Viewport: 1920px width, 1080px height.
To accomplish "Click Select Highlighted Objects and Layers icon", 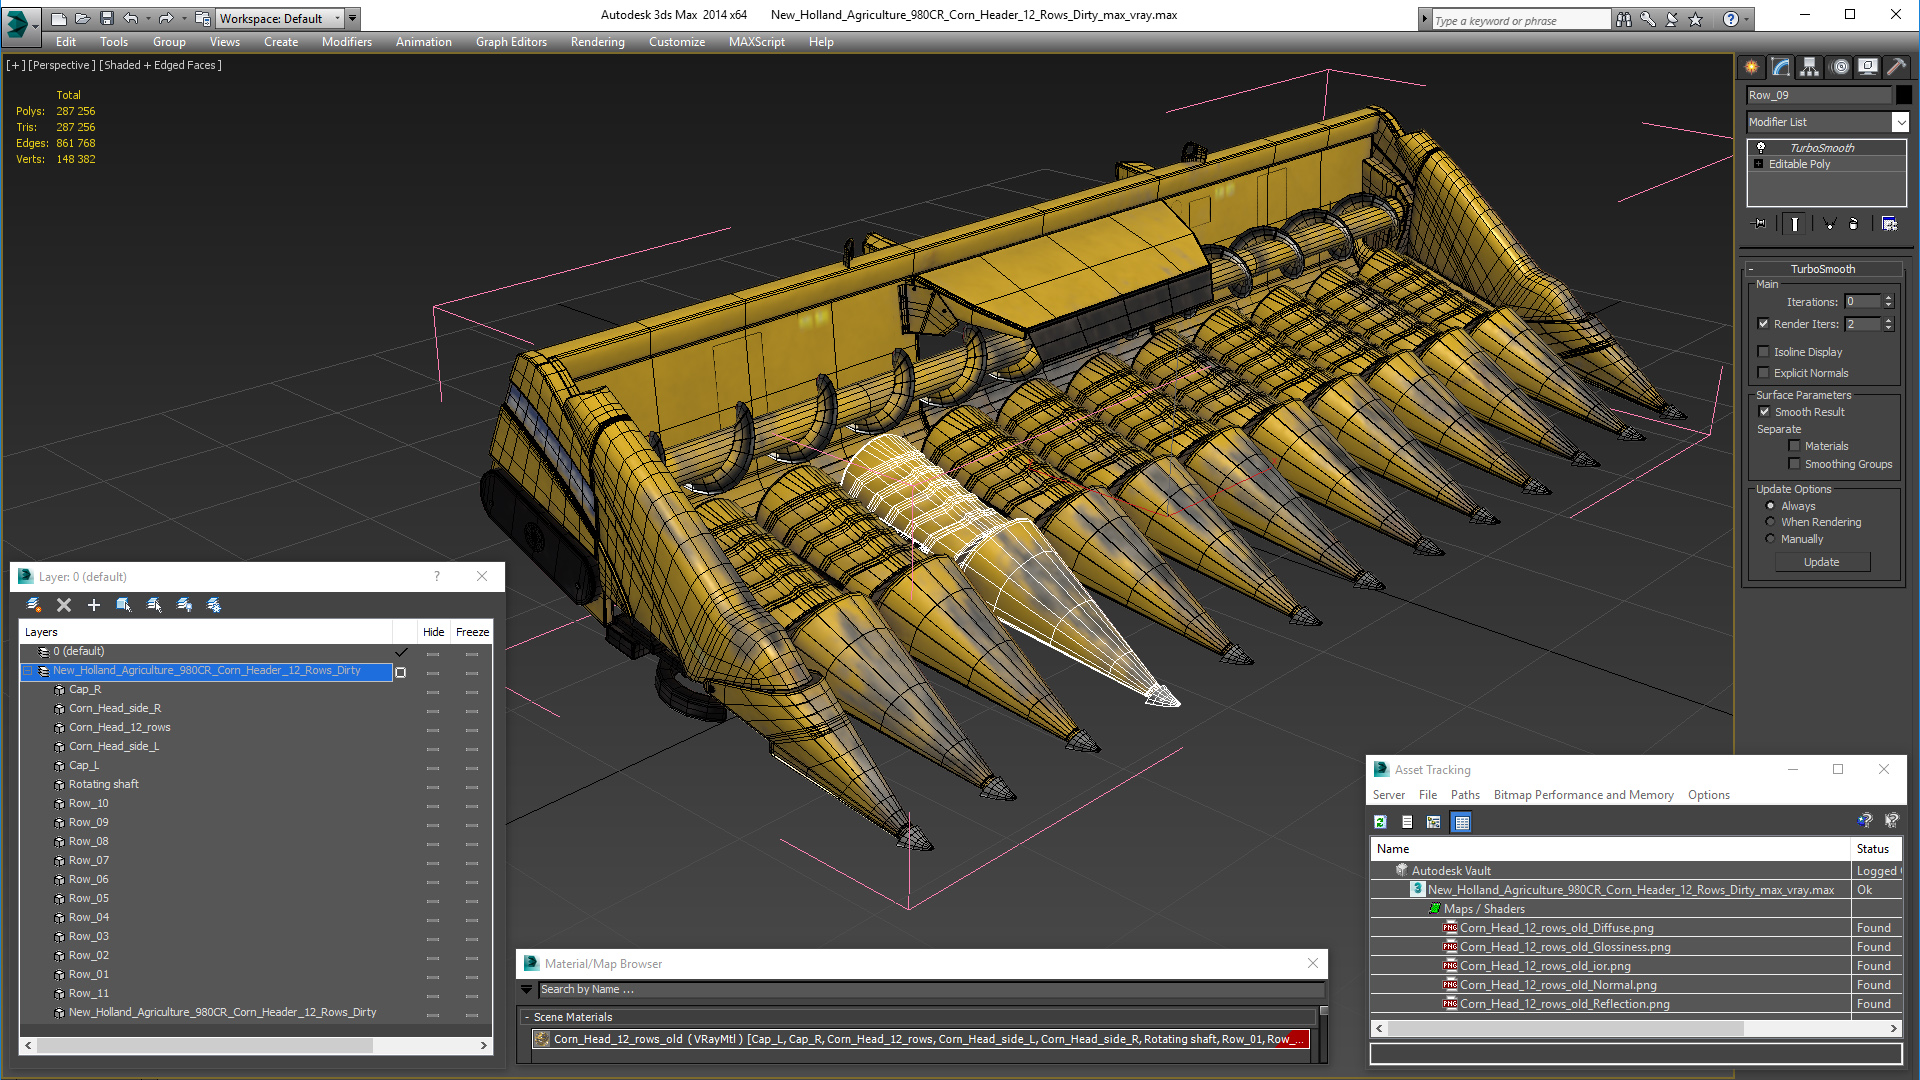I will [124, 605].
